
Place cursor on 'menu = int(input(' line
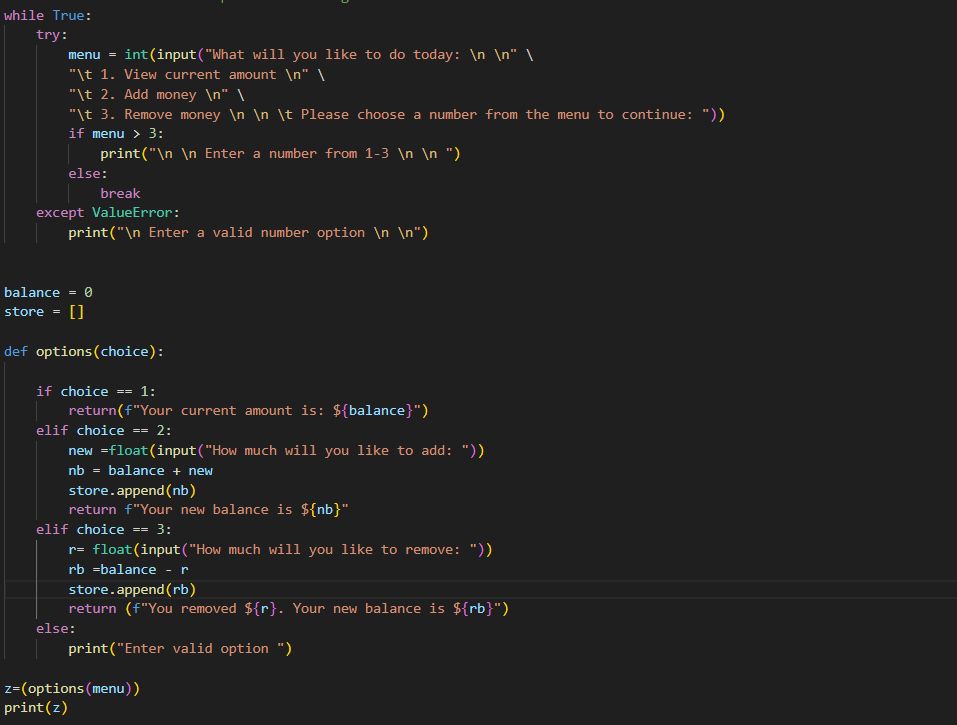(x=300, y=55)
